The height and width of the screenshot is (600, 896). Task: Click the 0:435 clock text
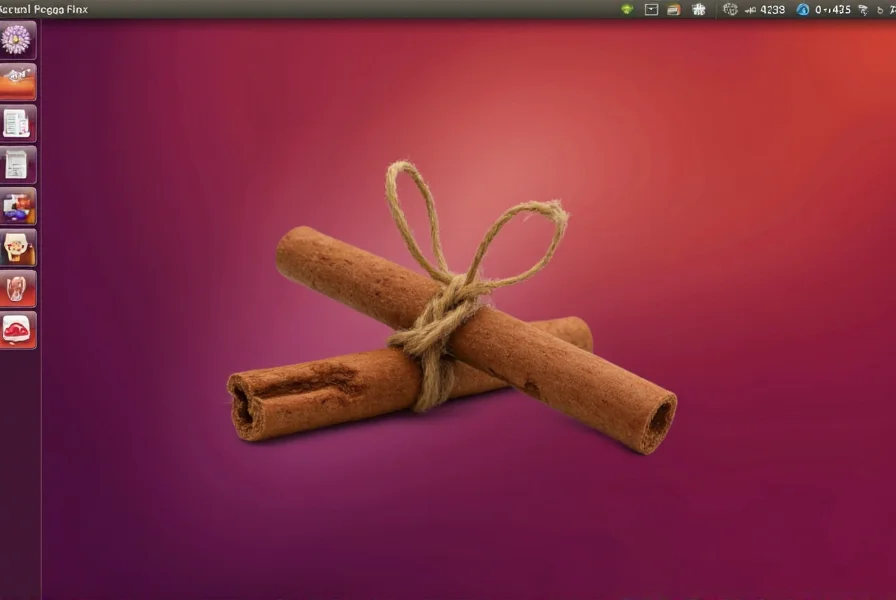coord(833,9)
